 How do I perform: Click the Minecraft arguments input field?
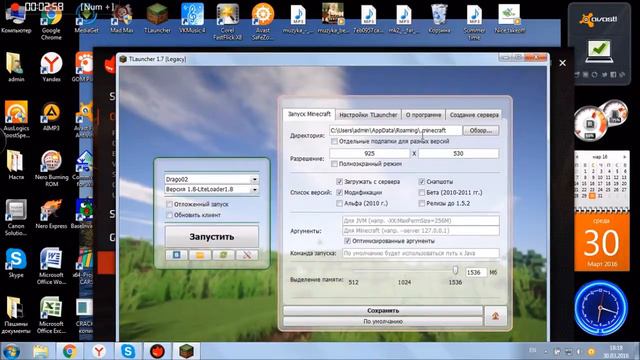pos(420,231)
